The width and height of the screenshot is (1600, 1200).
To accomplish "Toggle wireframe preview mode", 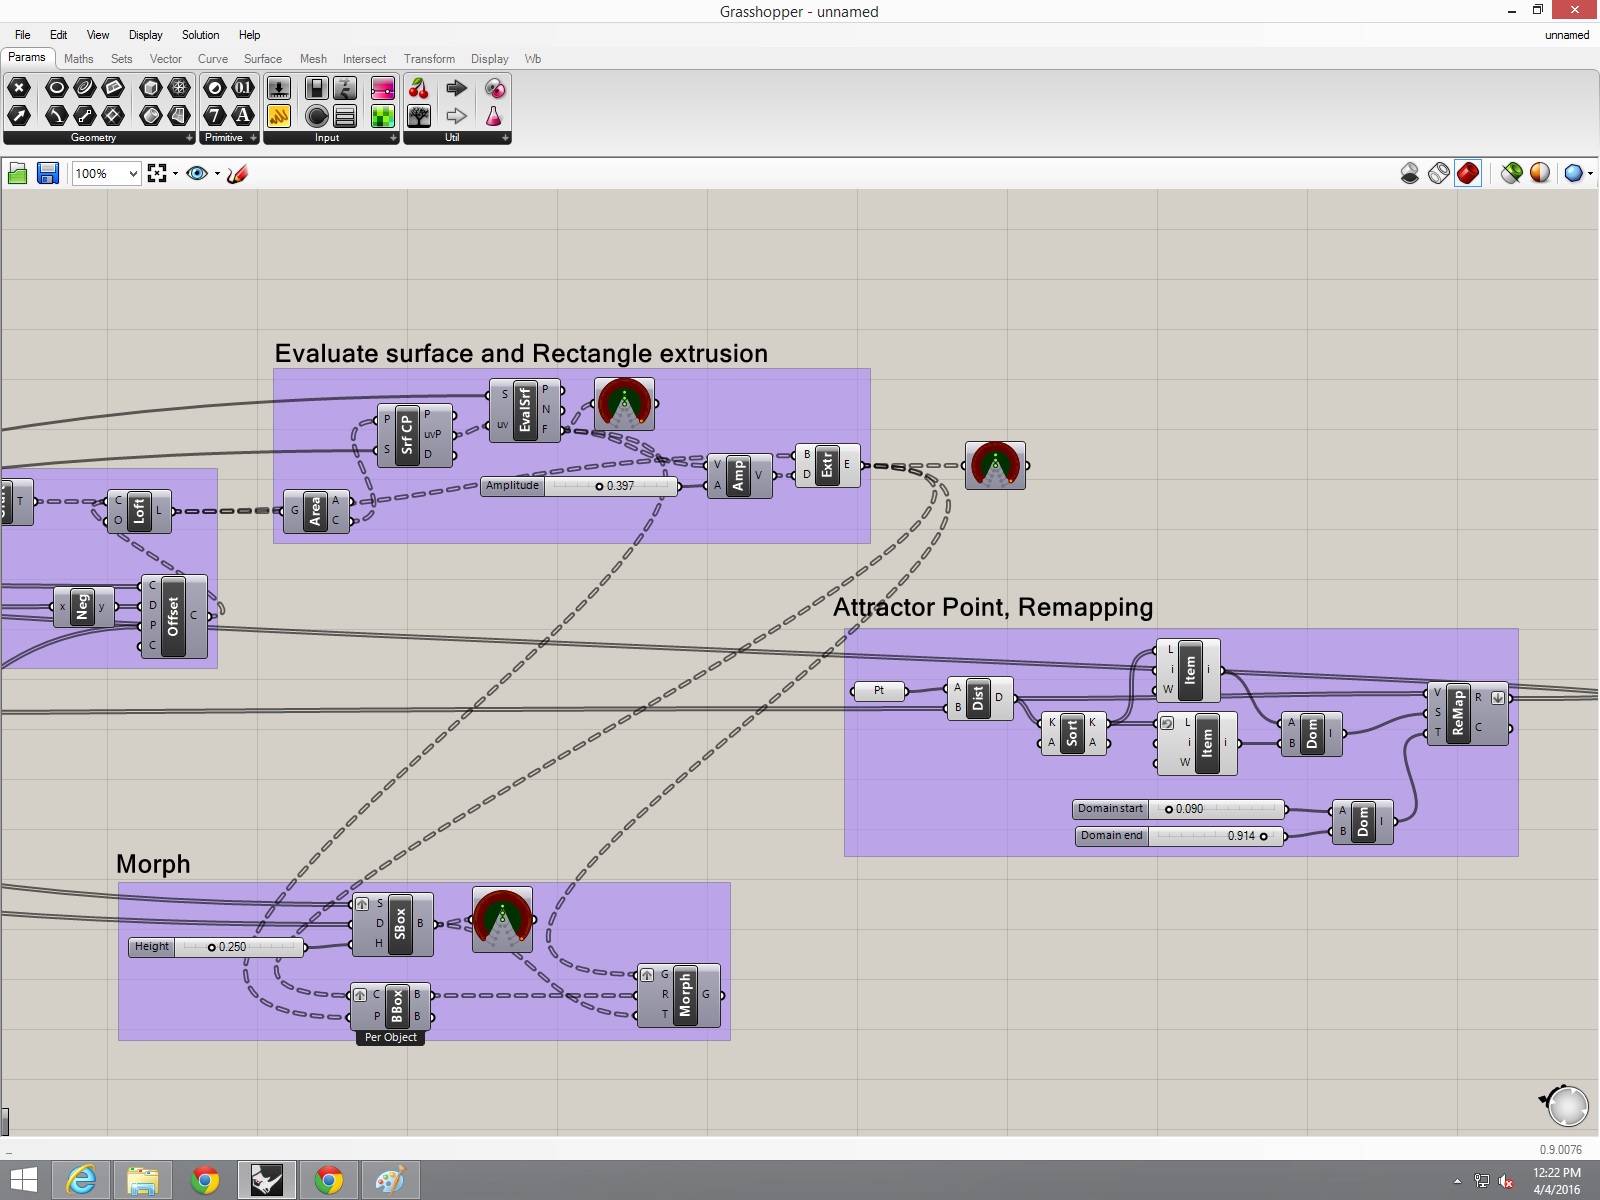I will [1438, 174].
